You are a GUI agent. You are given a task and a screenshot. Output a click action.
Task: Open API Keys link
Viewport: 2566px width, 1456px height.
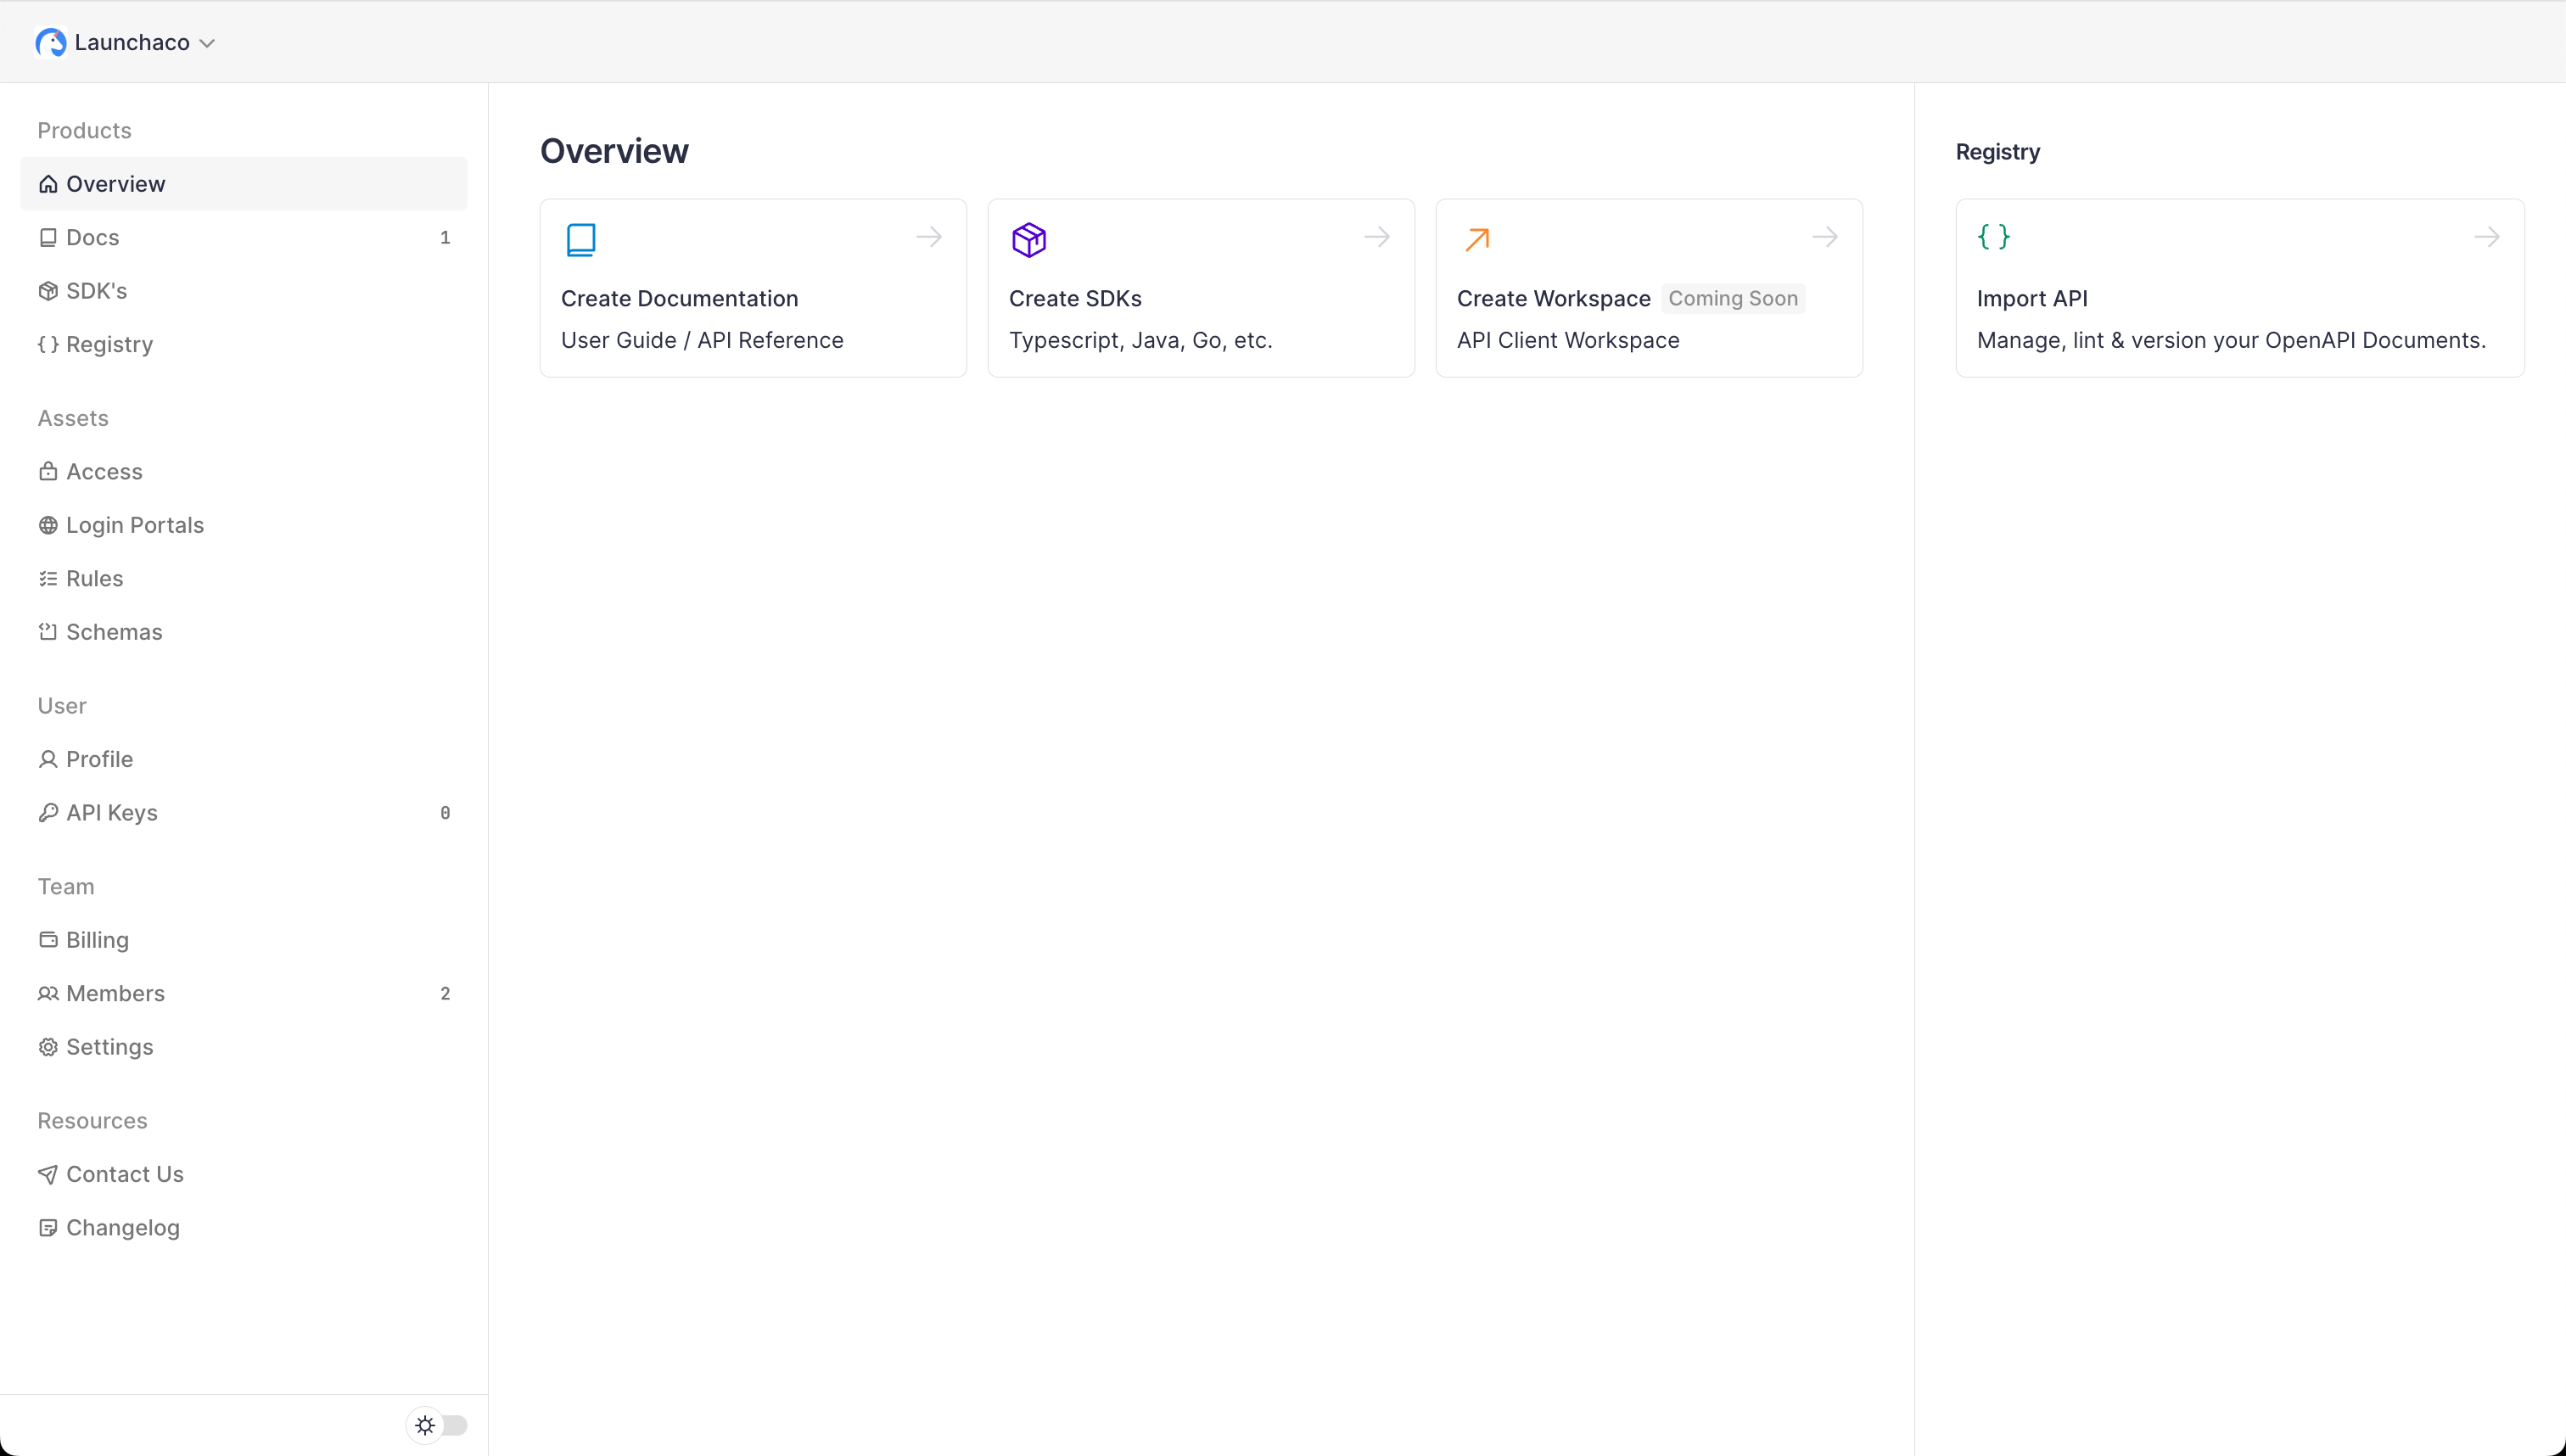[244, 813]
